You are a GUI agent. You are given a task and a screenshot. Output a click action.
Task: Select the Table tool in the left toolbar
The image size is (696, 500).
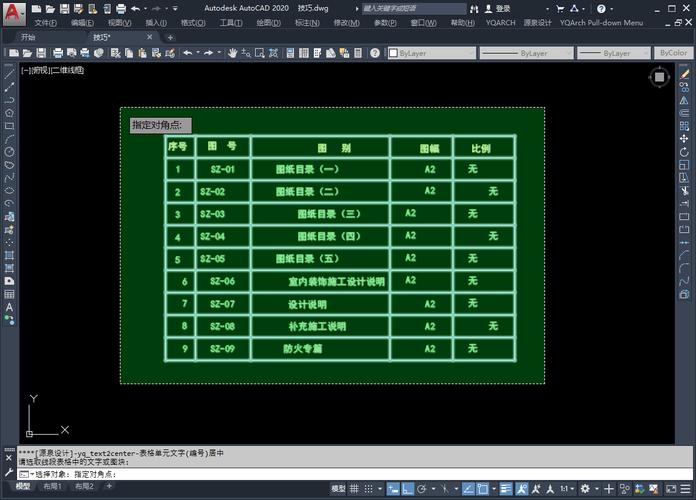(x=9, y=294)
